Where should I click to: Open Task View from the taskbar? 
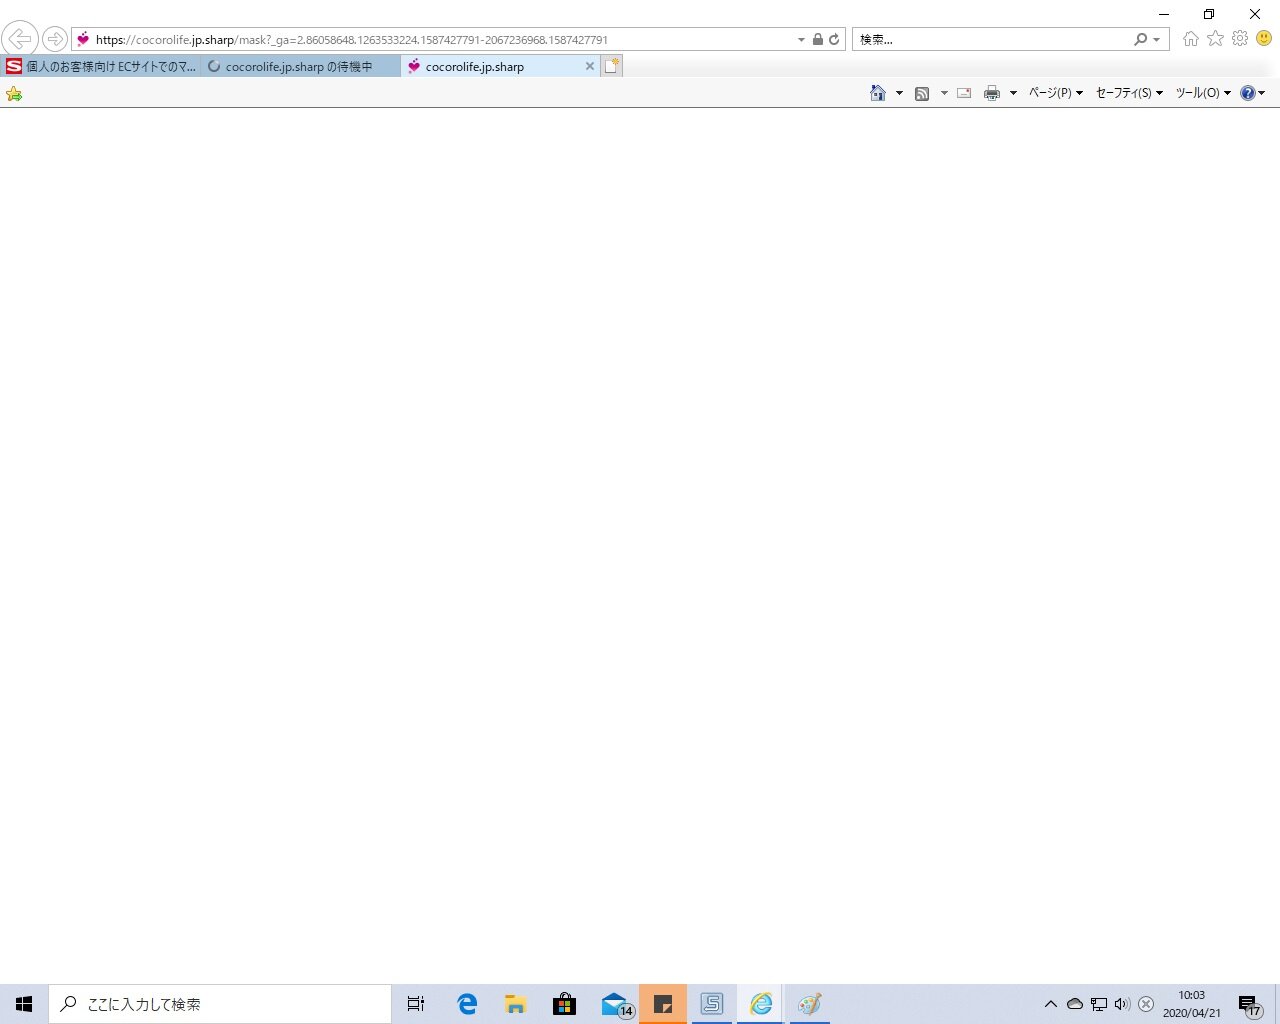416,1004
